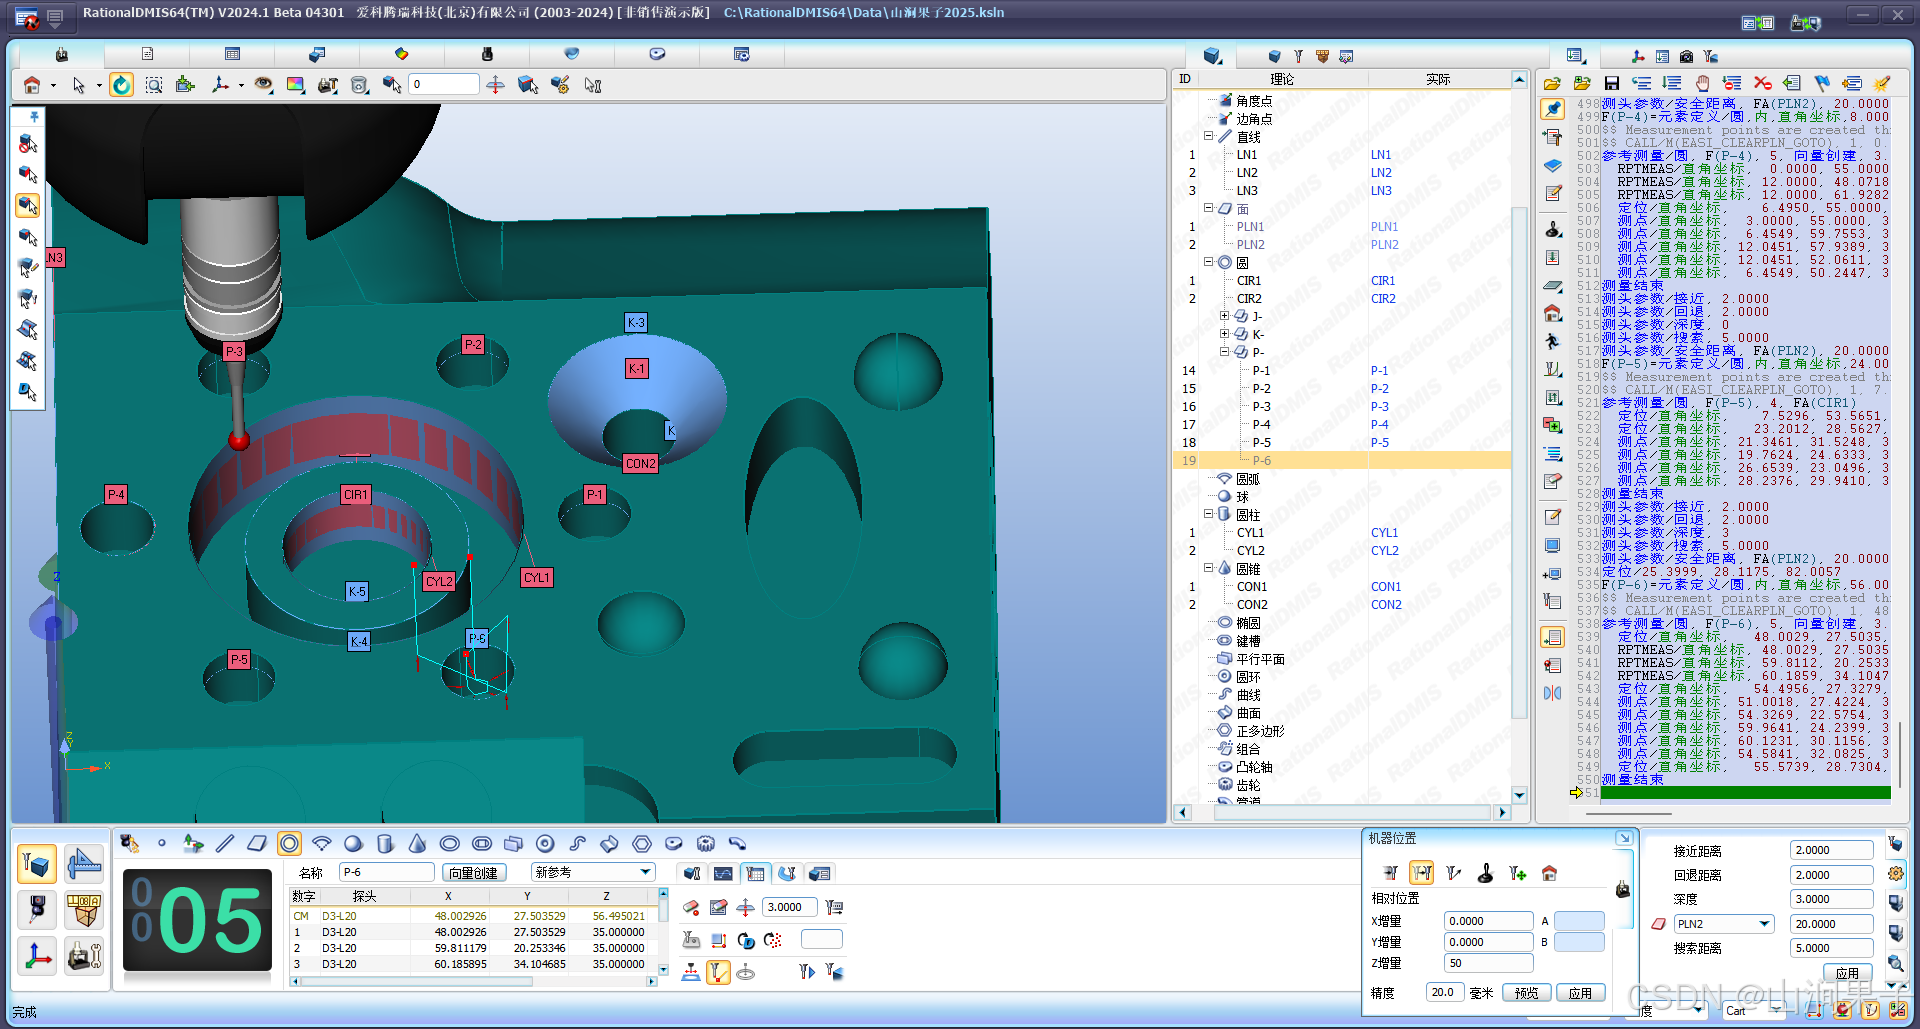Click the 接近距离 value field
The height and width of the screenshot is (1029, 1920).
pos(1830,850)
